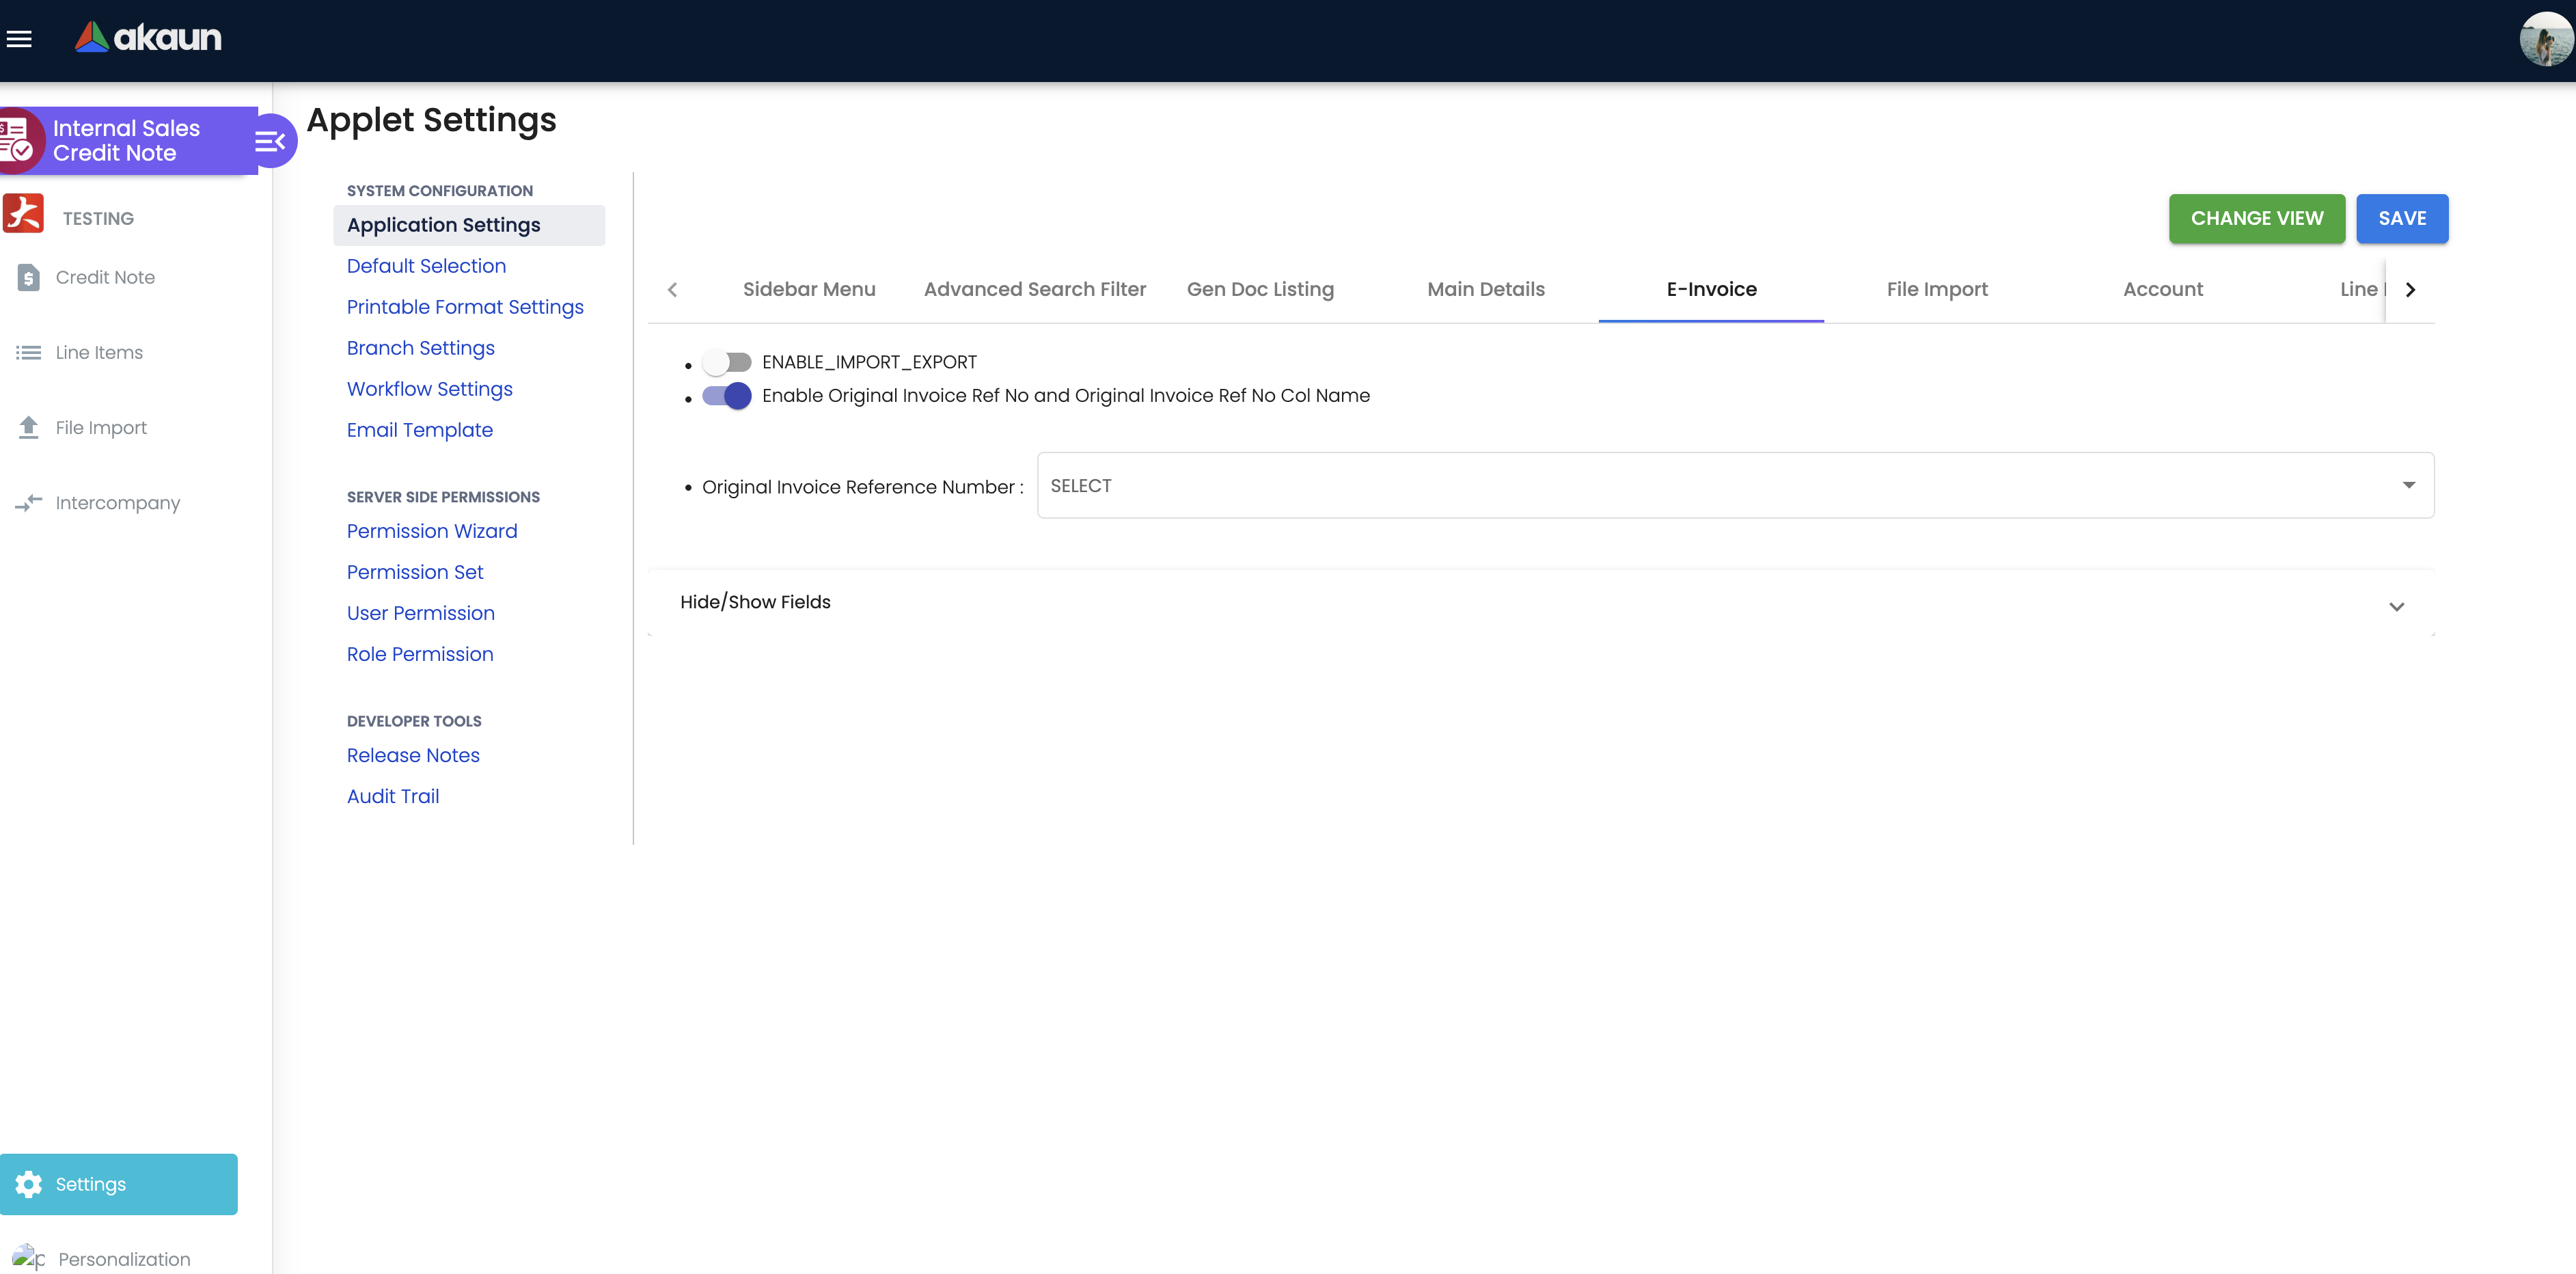Collapse the sidebar with the menu-collapse icon
2576x1274 pixels.
pyautogui.click(x=270, y=141)
